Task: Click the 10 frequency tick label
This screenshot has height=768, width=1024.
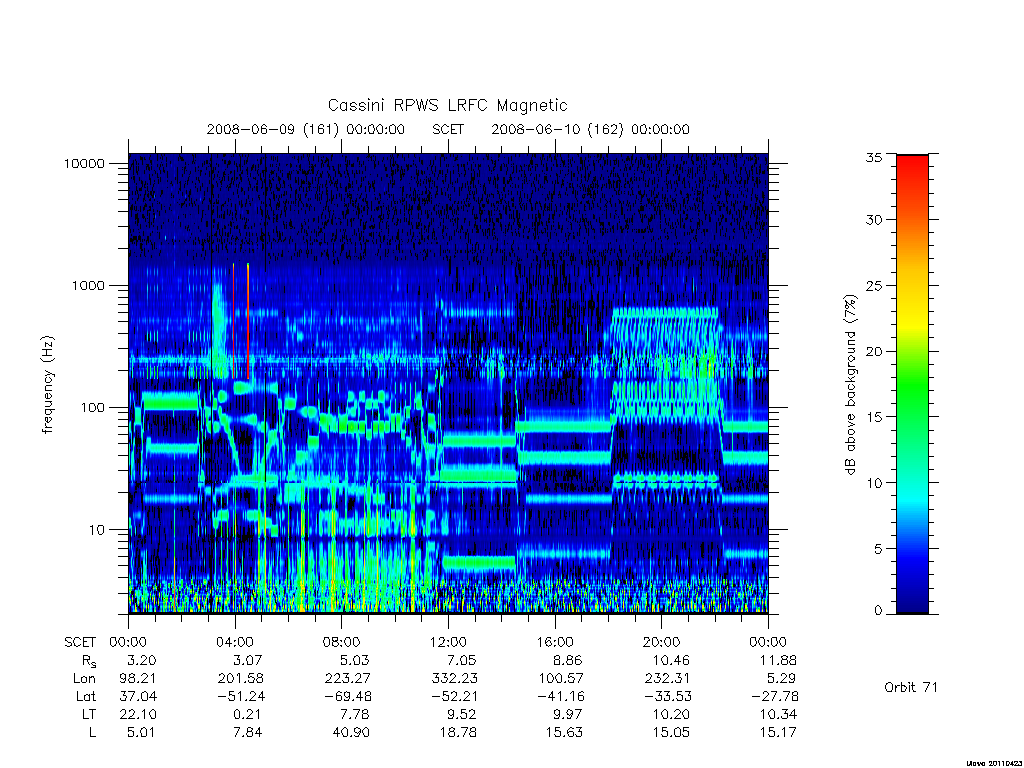Action: point(97,530)
